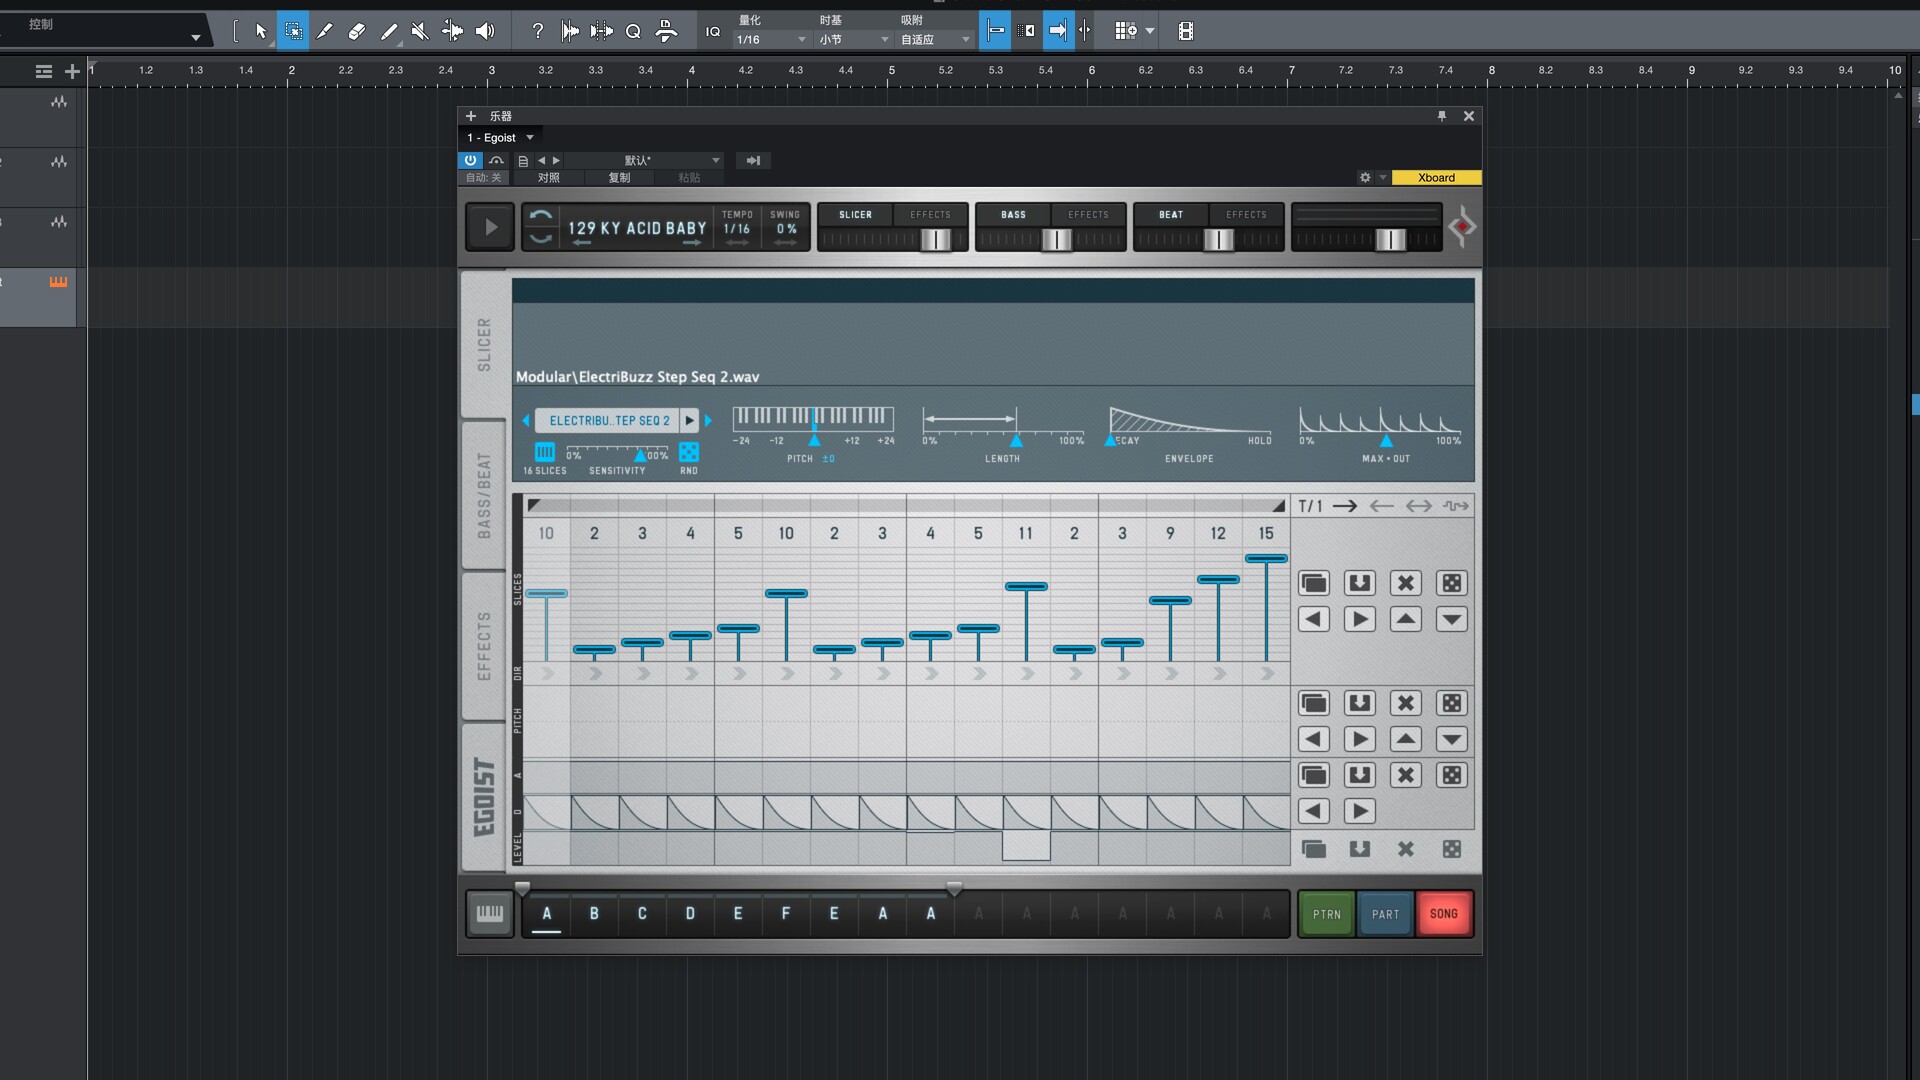Pin the instrument window

pos(1442,116)
